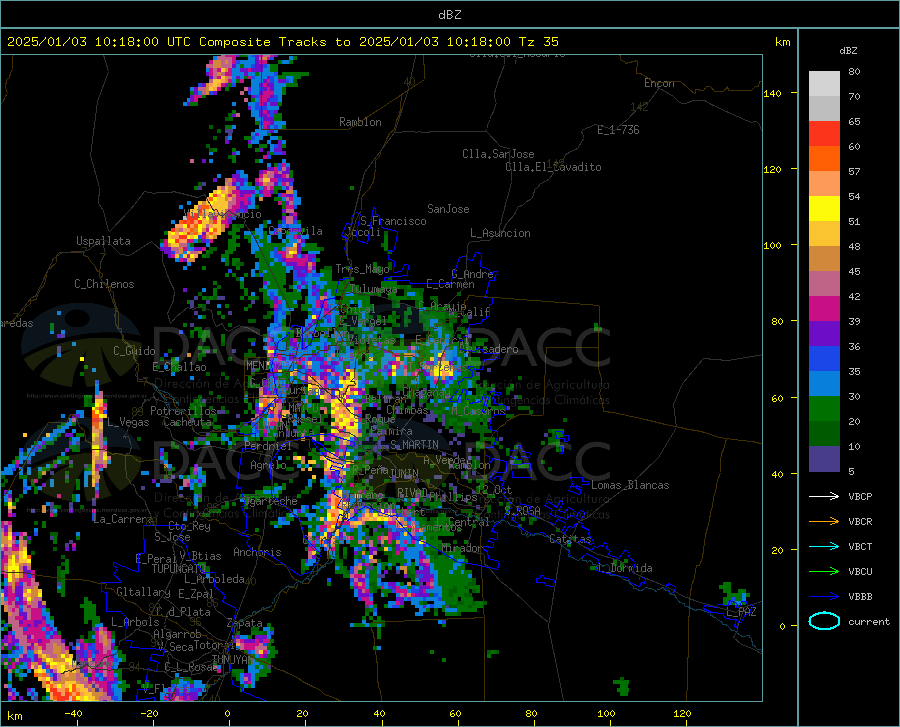Viewport: 900px width, 727px height.
Task: Click the cyan ellipse 'current' marker icon
Action: coord(824,621)
